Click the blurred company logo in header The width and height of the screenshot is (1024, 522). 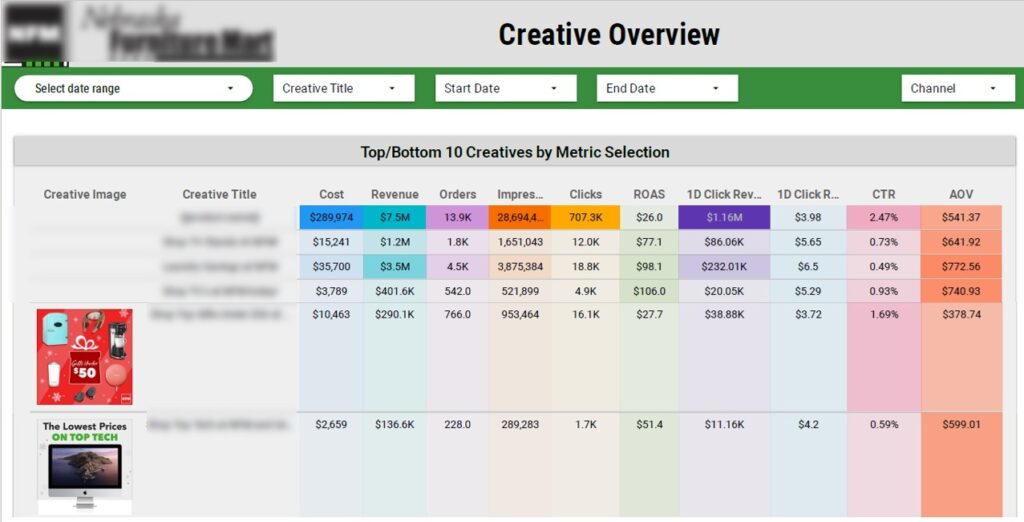[x=139, y=34]
